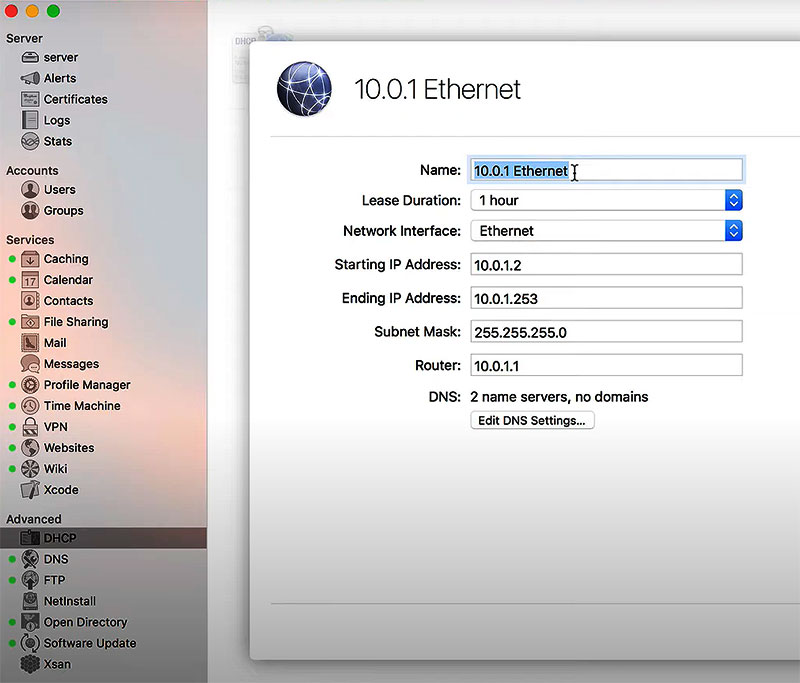Open the NetInstall service icon
This screenshot has height=683, width=800.
tap(30, 601)
